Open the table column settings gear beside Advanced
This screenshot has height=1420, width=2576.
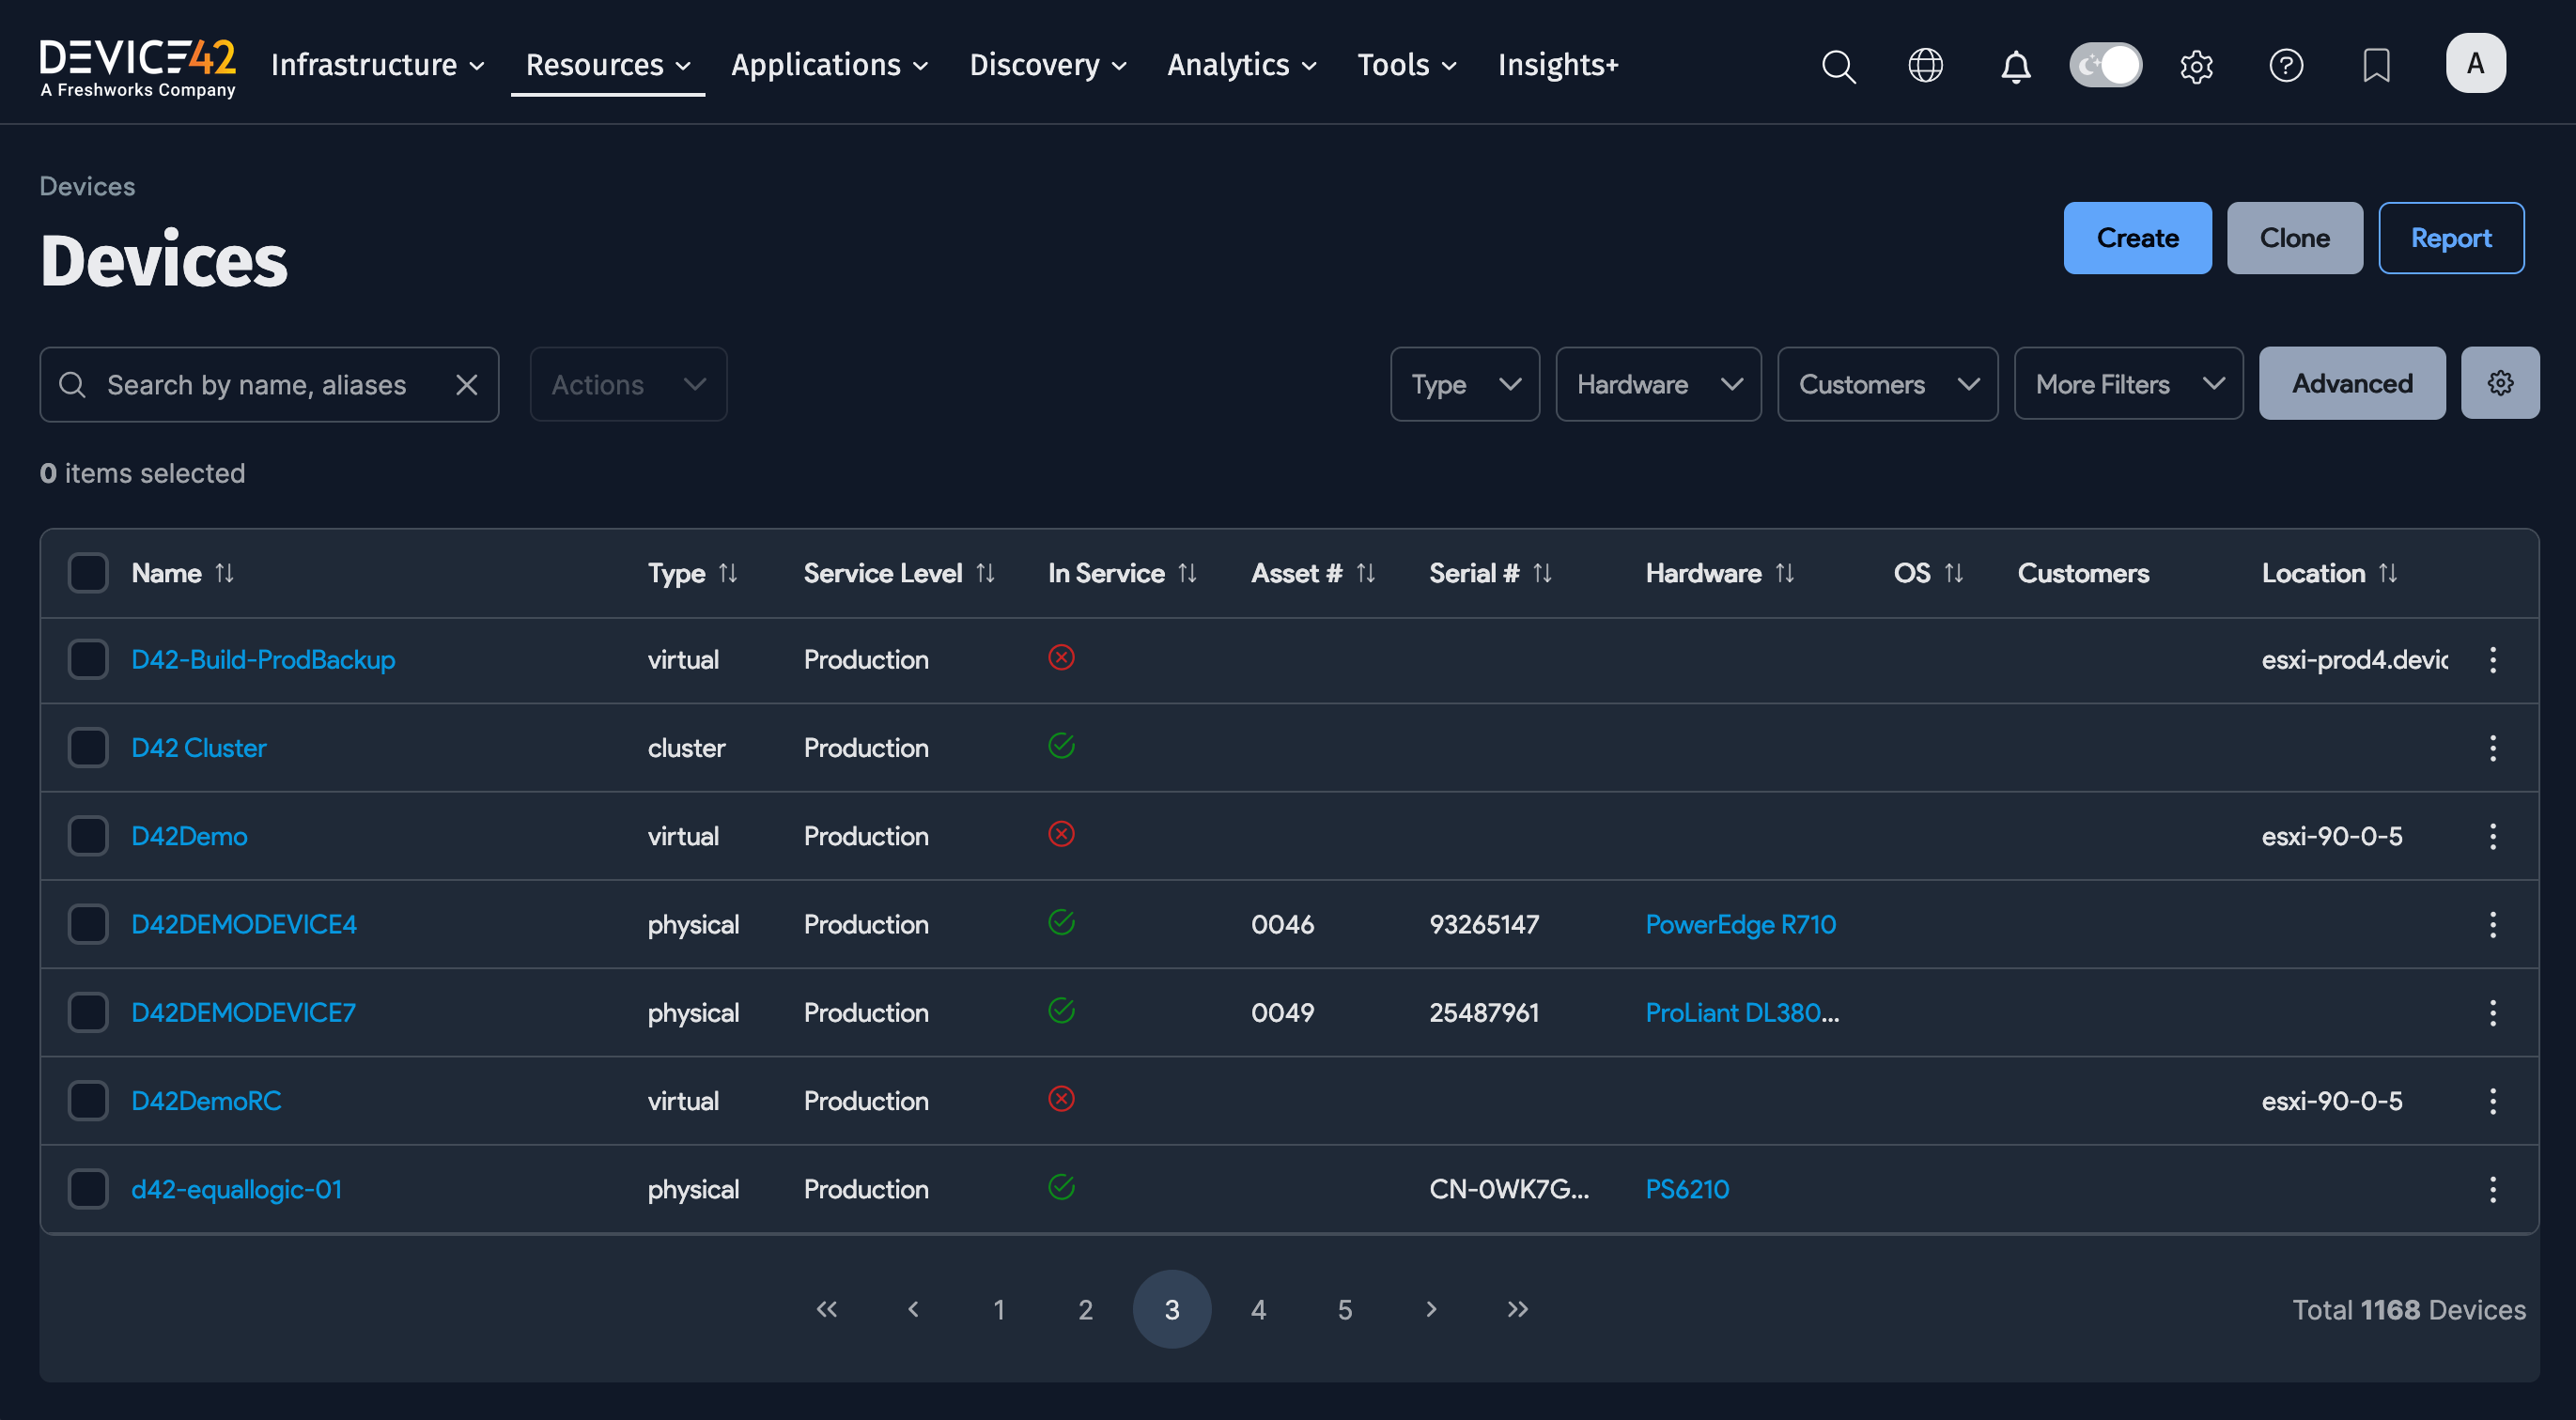pos(2500,383)
